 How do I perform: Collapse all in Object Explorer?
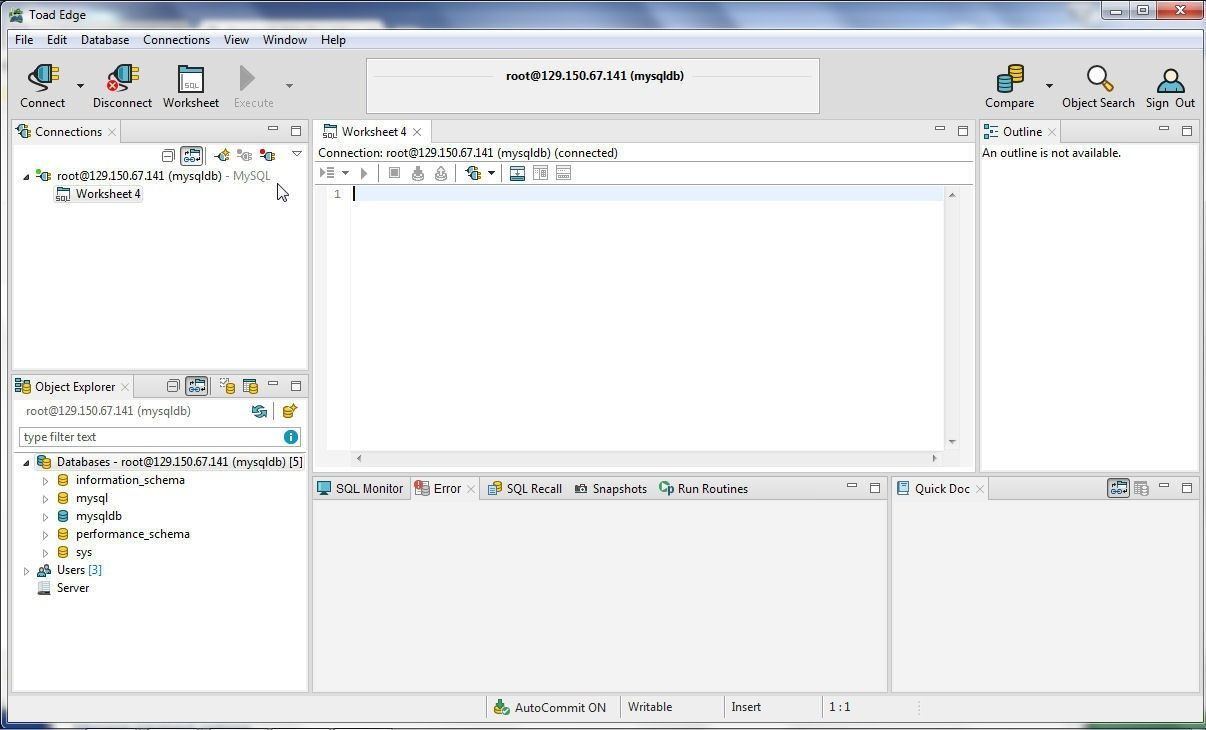tap(173, 386)
